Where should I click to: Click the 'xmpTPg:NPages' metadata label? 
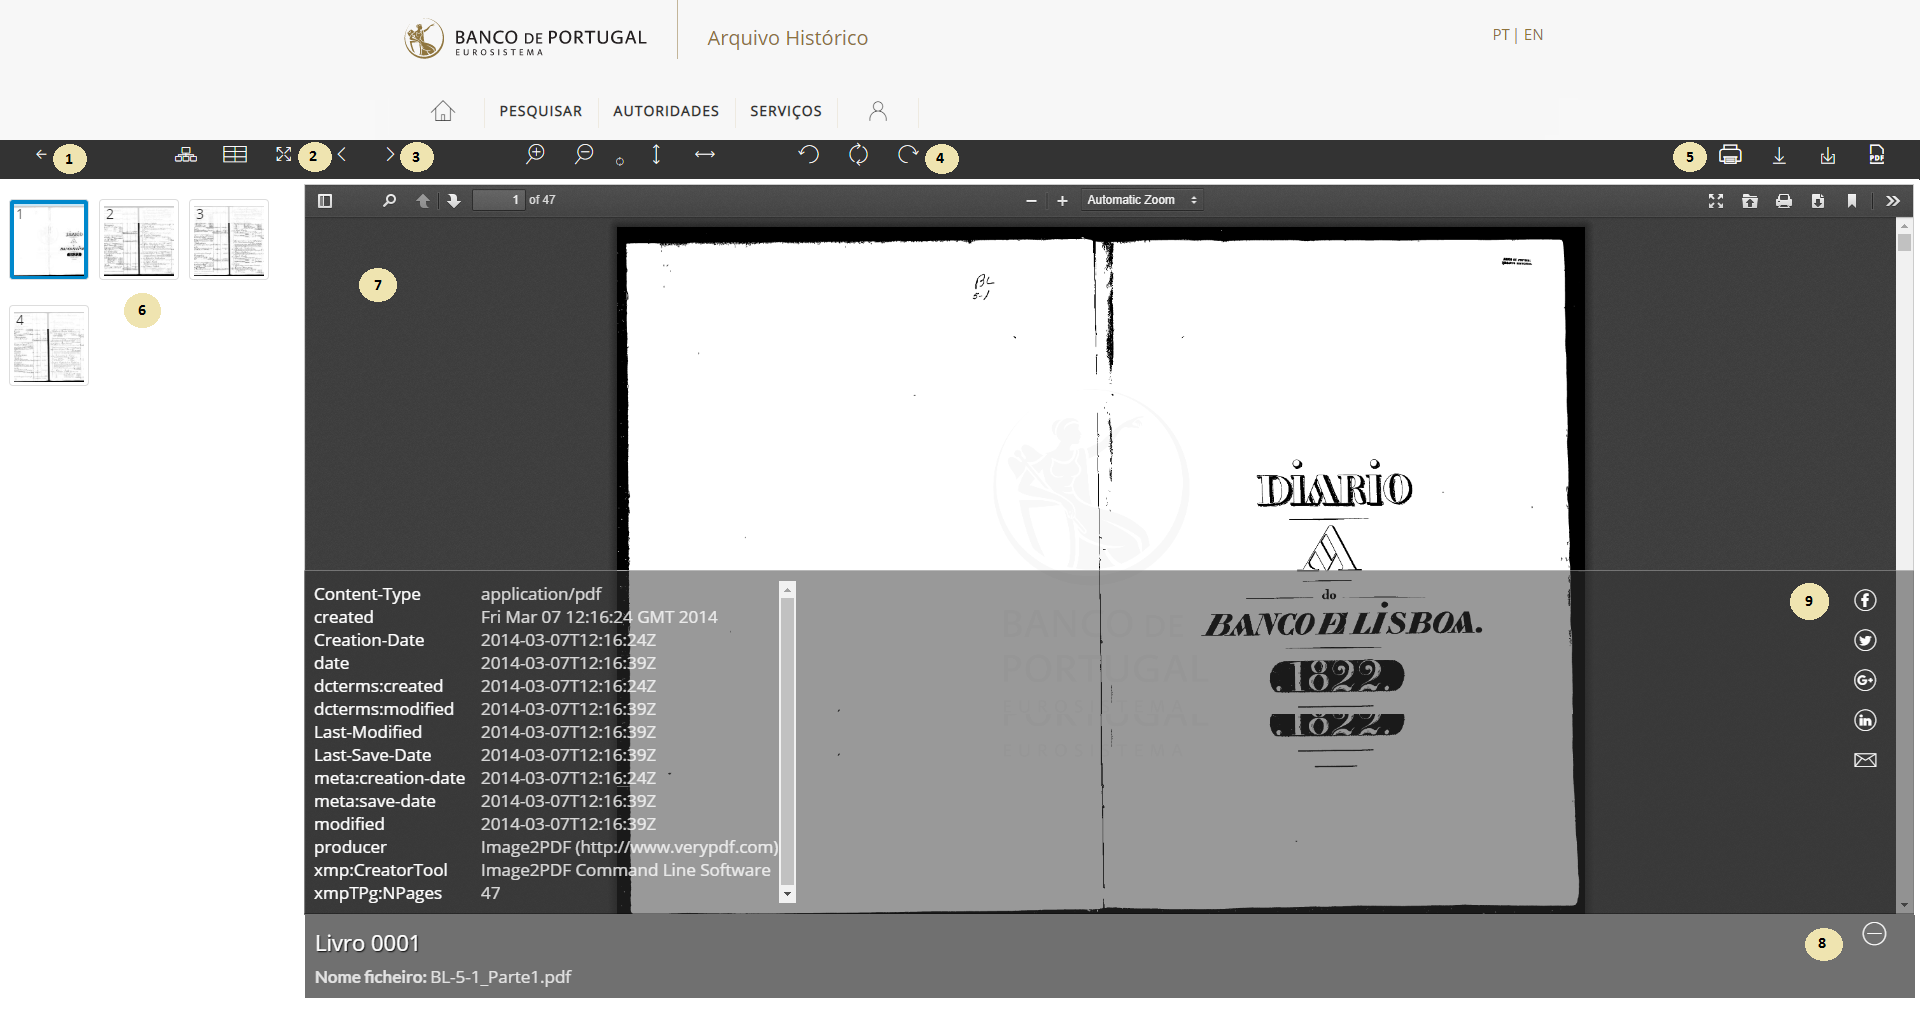tap(378, 893)
